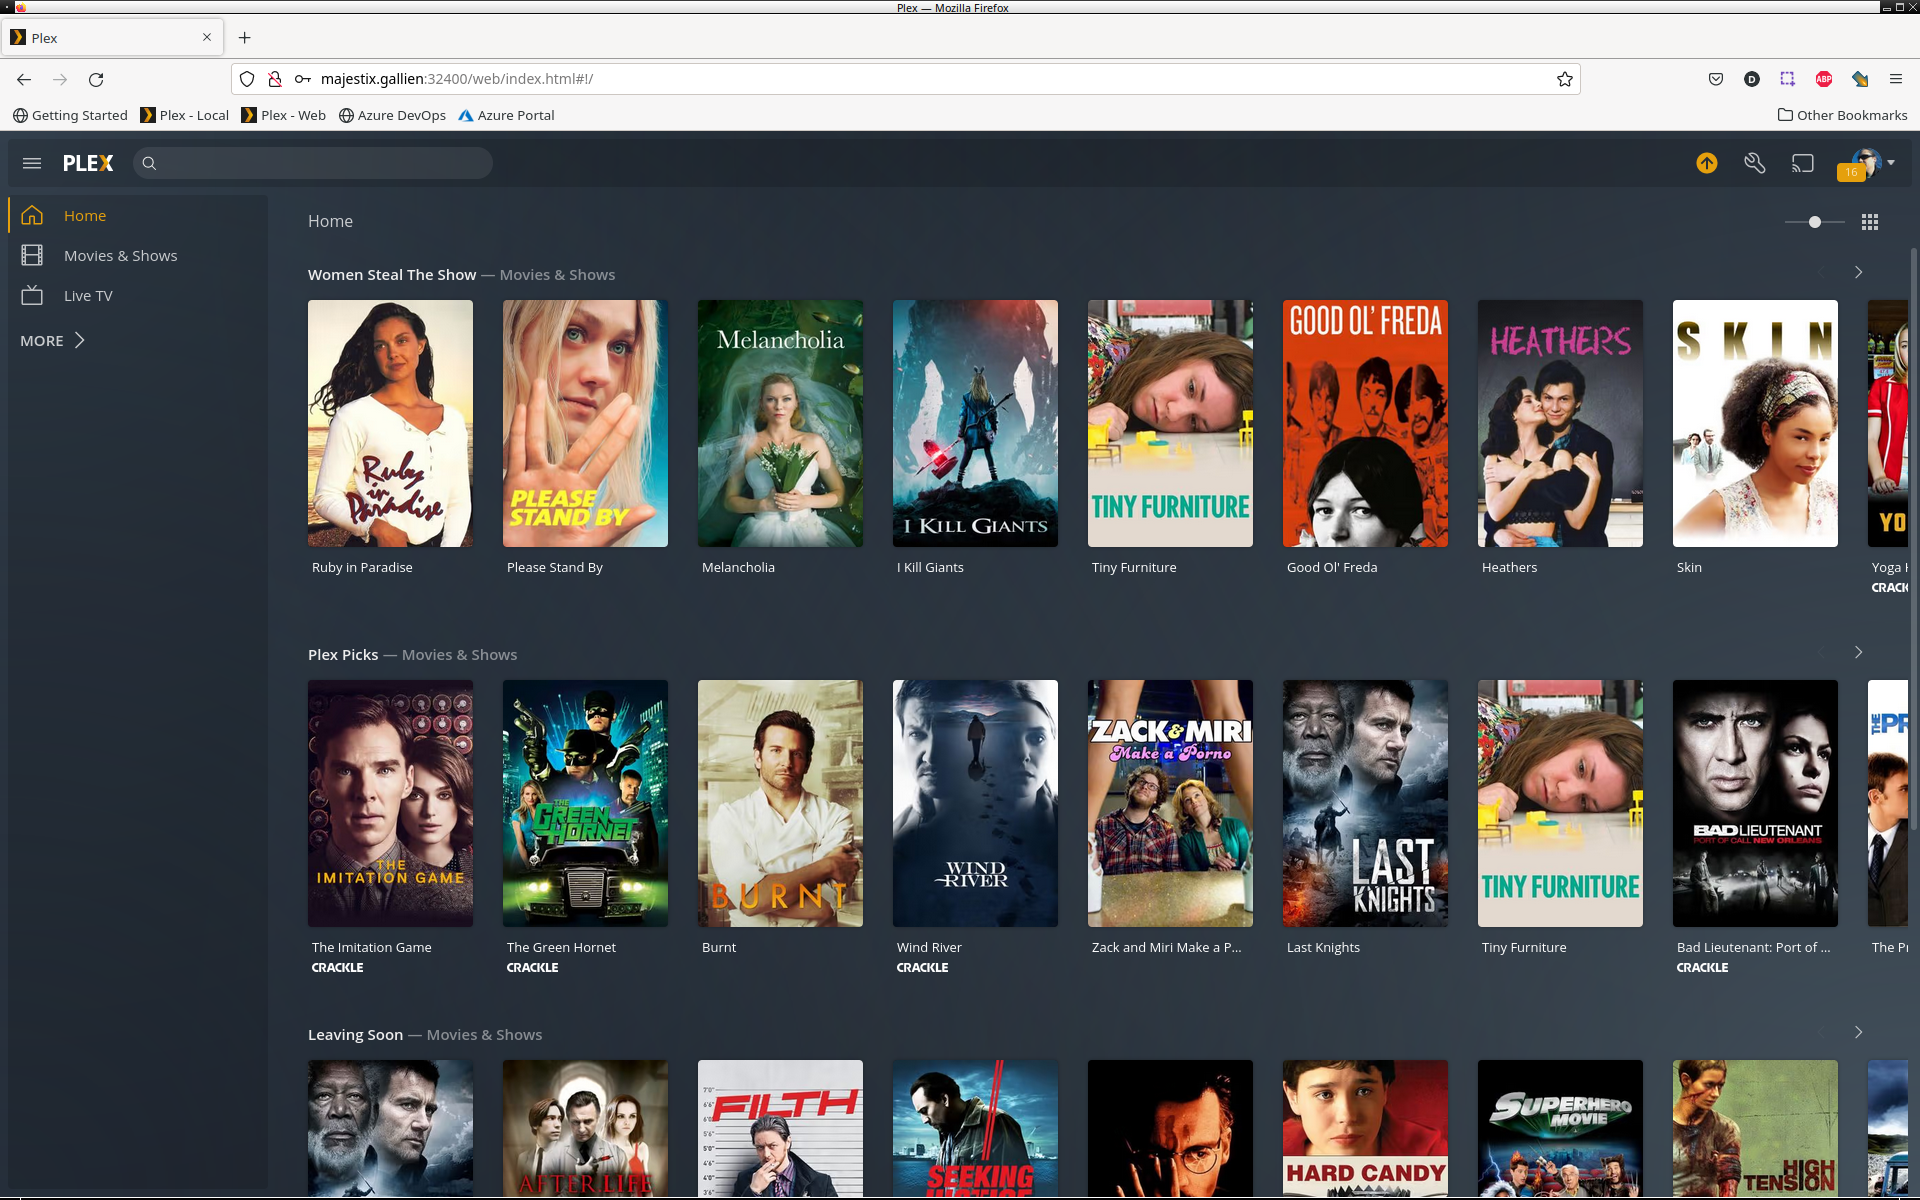The width and height of the screenshot is (1920, 1200).
Task: Open the Filth poster
Action: click(x=780, y=1128)
